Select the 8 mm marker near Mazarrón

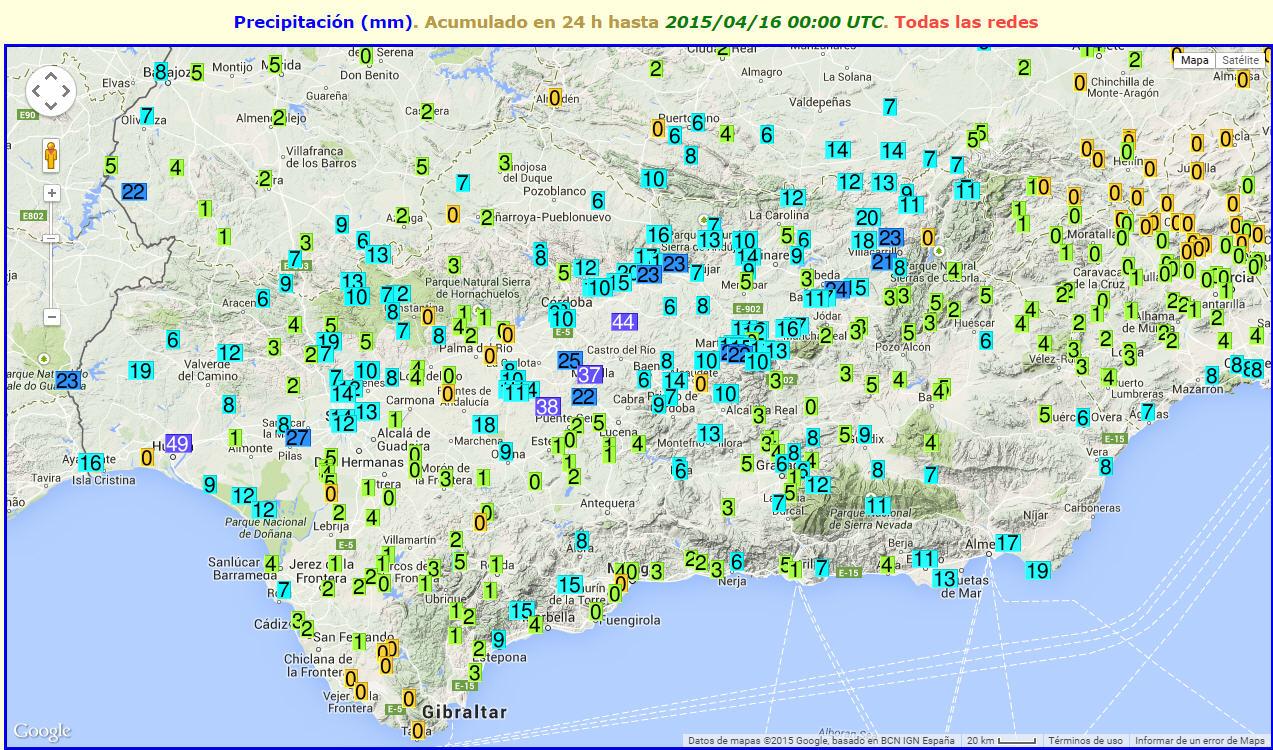(1211, 375)
